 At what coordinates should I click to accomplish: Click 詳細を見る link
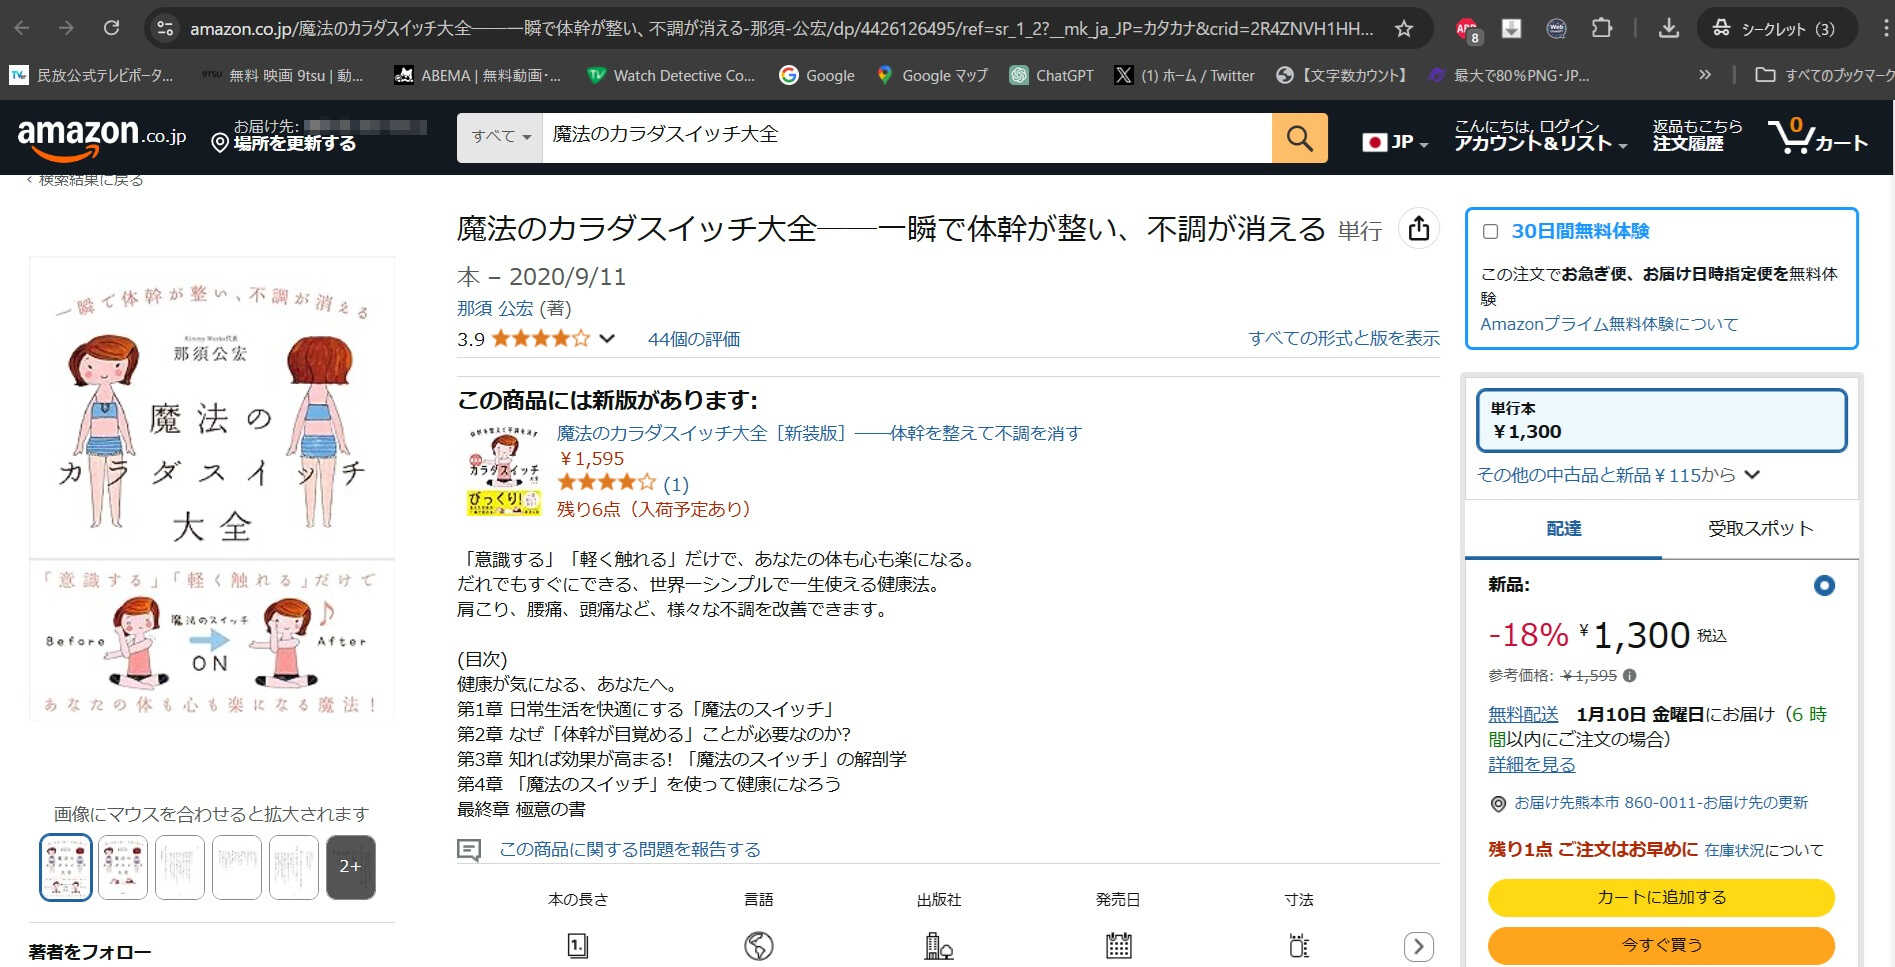tap(1531, 764)
